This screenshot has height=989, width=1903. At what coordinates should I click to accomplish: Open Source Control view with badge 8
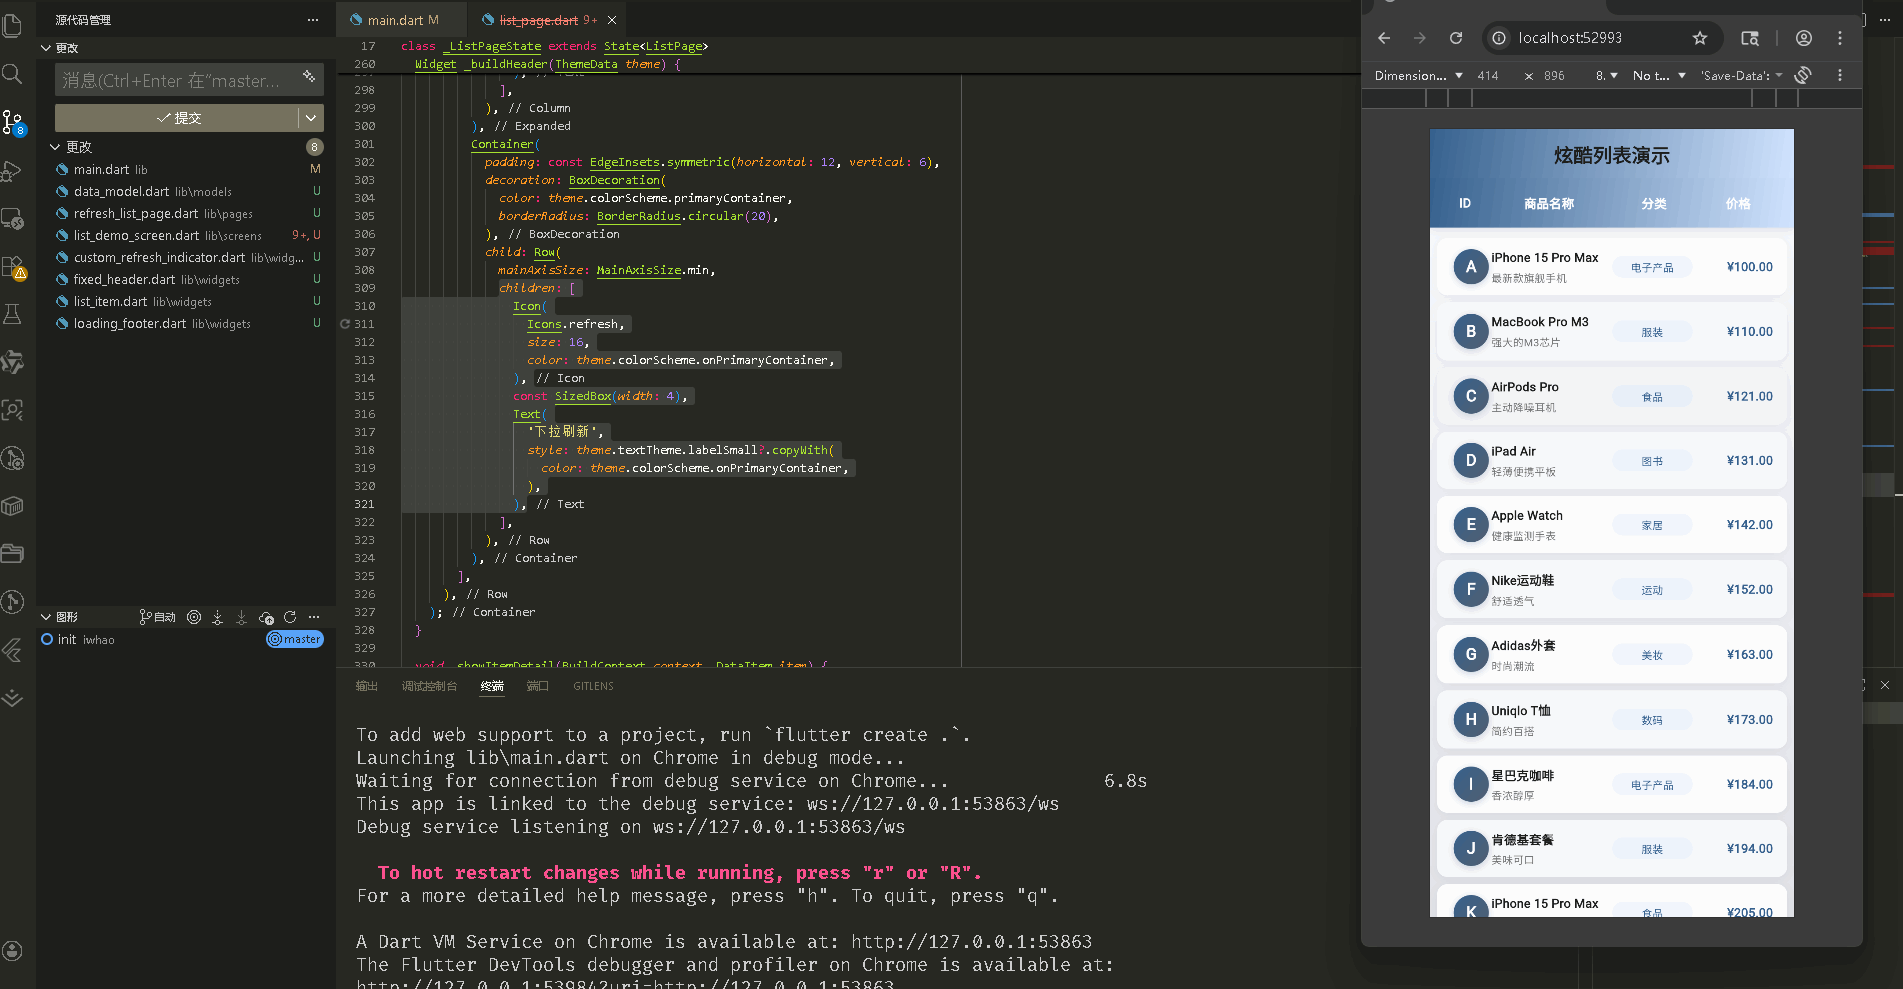pos(13,122)
